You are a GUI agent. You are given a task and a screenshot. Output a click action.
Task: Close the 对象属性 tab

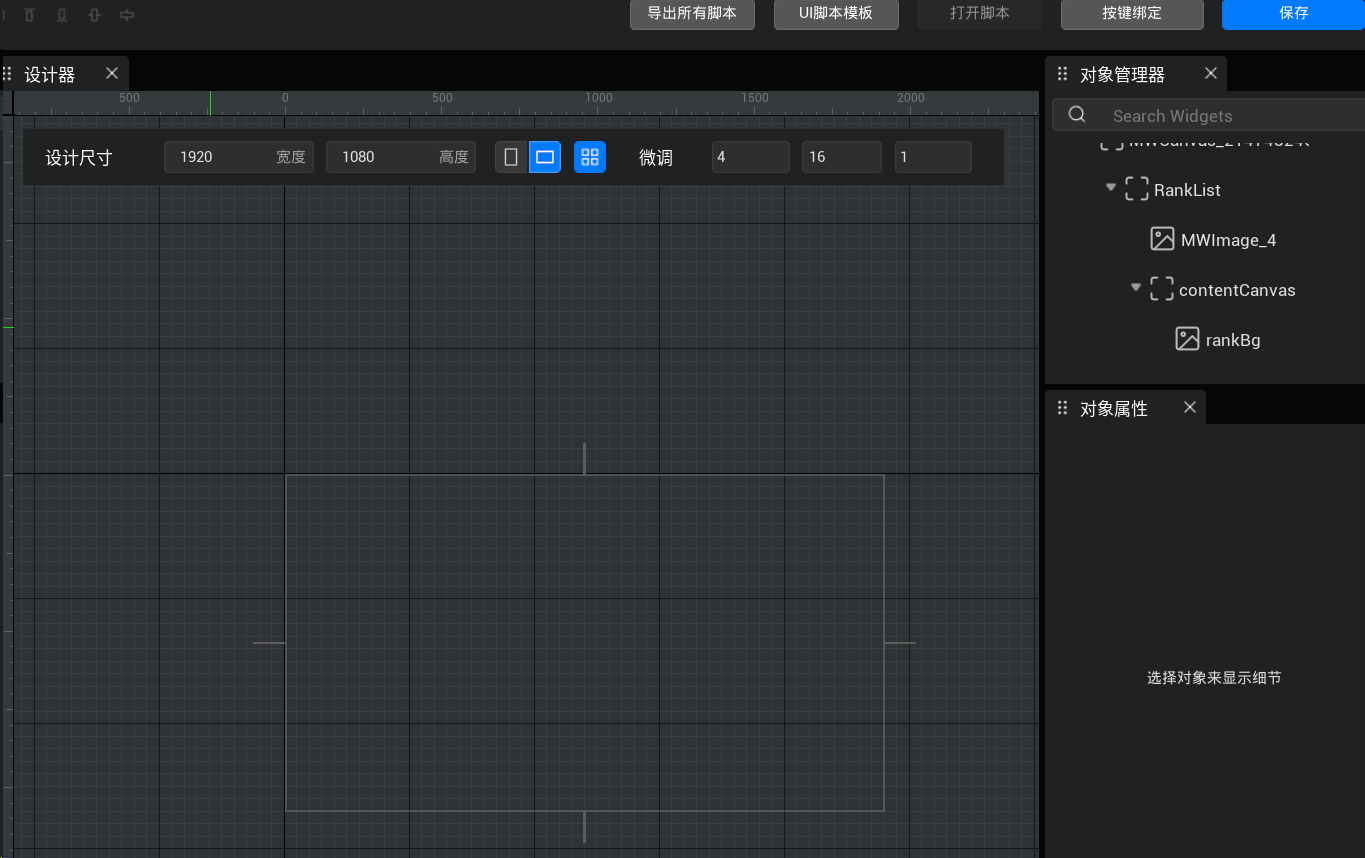pyautogui.click(x=1190, y=407)
